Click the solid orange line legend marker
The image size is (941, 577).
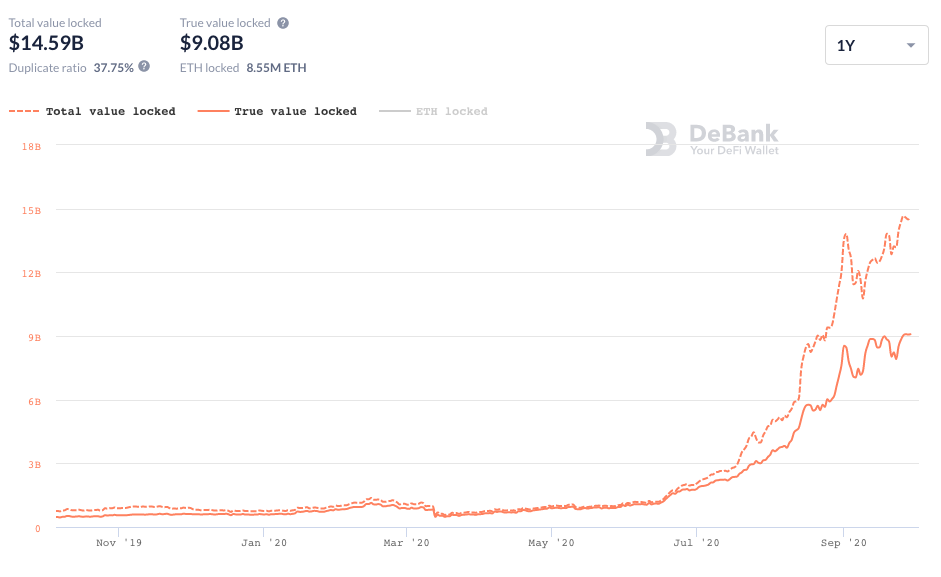(x=212, y=112)
